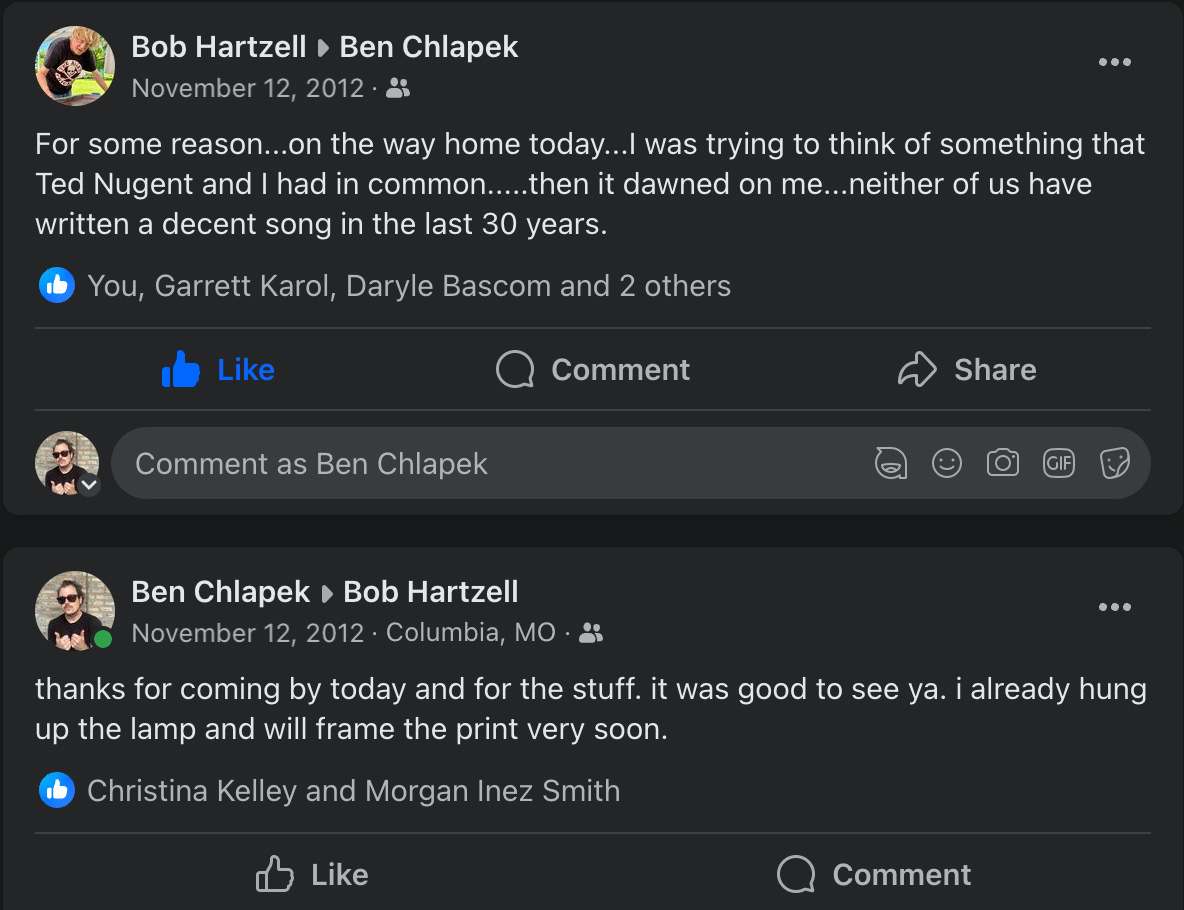Click Comment button on the lamp post

873,875
